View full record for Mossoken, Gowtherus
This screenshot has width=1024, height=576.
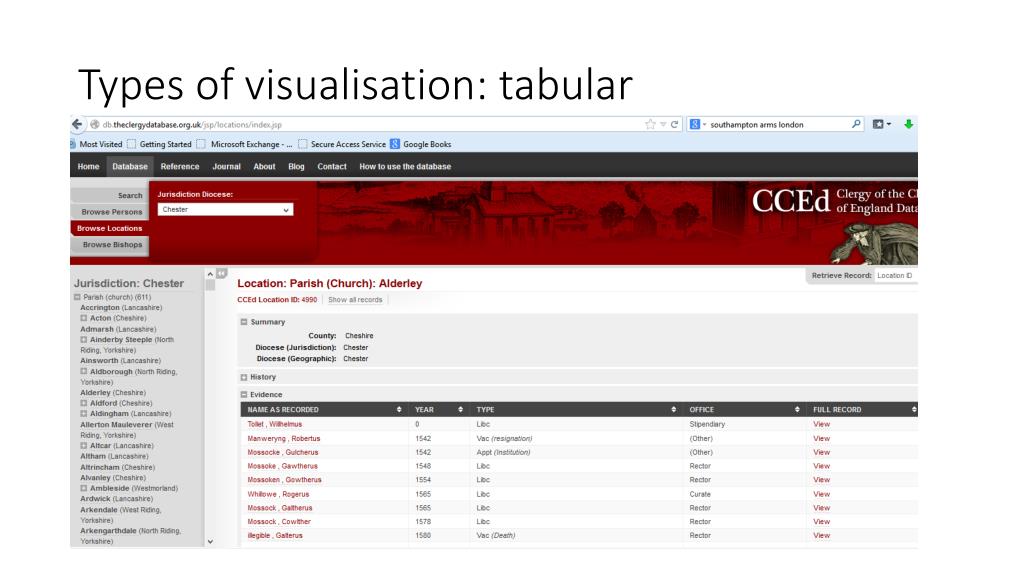(x=822, y=479)
